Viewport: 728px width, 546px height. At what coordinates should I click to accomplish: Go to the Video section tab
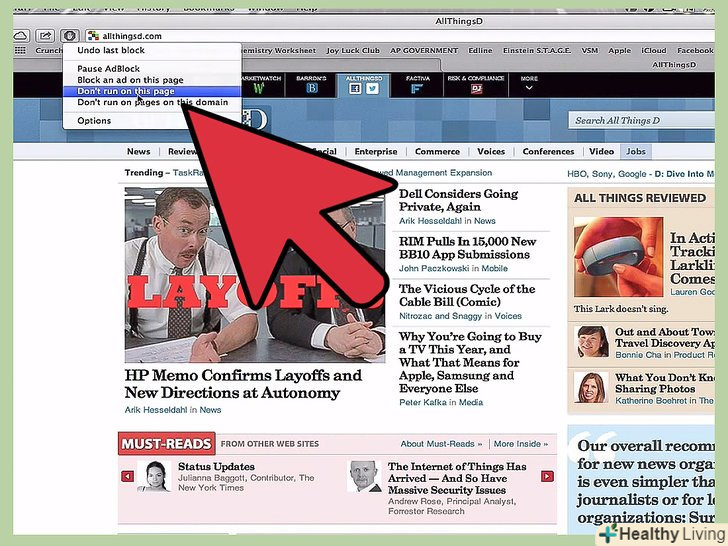601,152
